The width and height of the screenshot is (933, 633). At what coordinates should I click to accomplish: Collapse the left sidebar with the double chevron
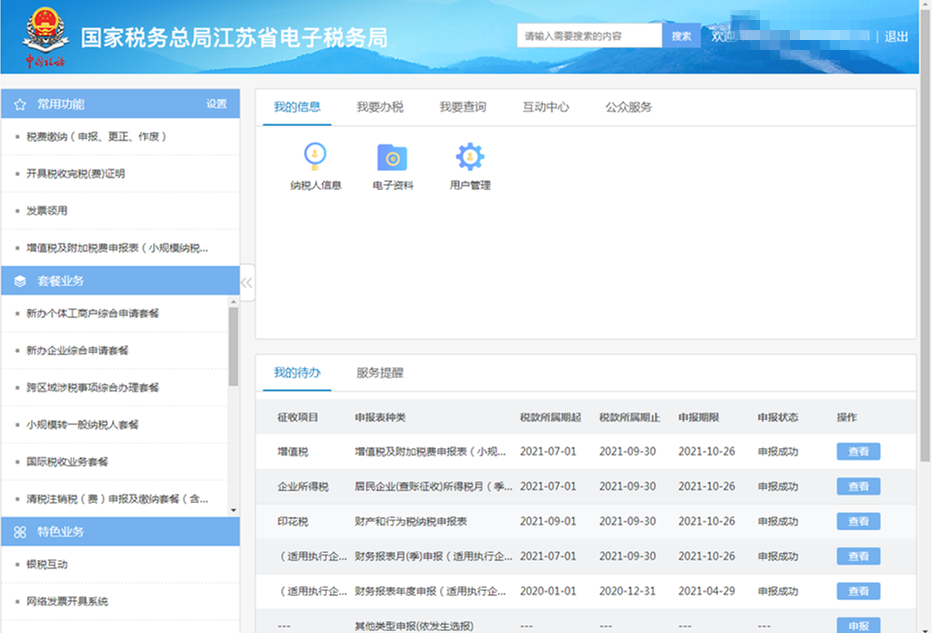click(x=247, y=283)
